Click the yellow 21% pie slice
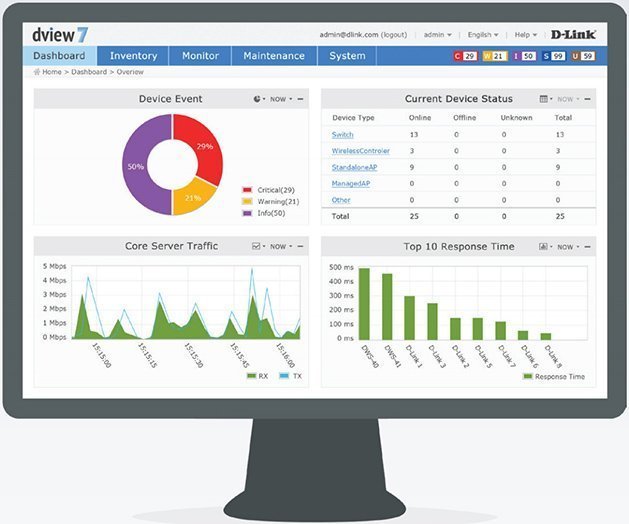Screen dimensions: 629x524 (x=193, y=197)
